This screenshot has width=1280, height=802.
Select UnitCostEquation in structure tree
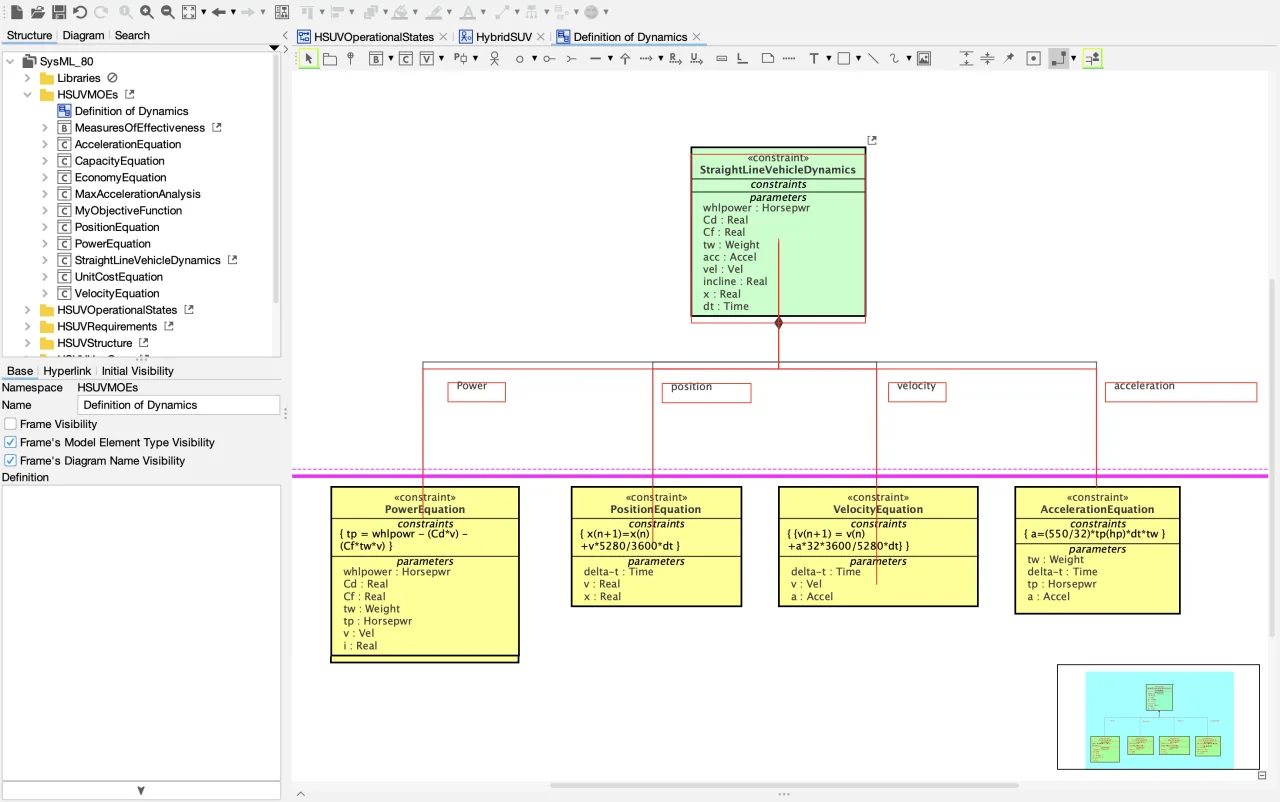click(x=118, y=277)
